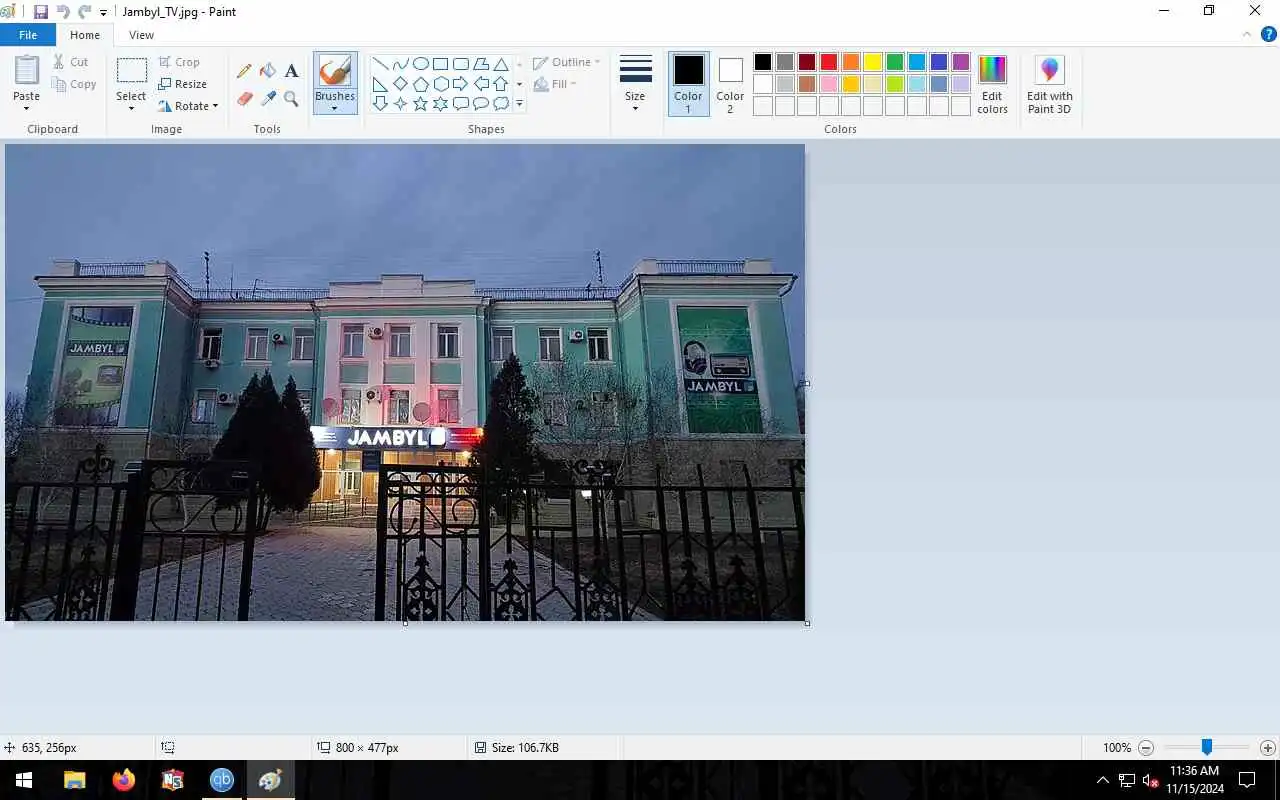Open the shape Outline dropdown
This screenshot has height=800, width=1280.
pyautogui.click(x=566, y=62)
